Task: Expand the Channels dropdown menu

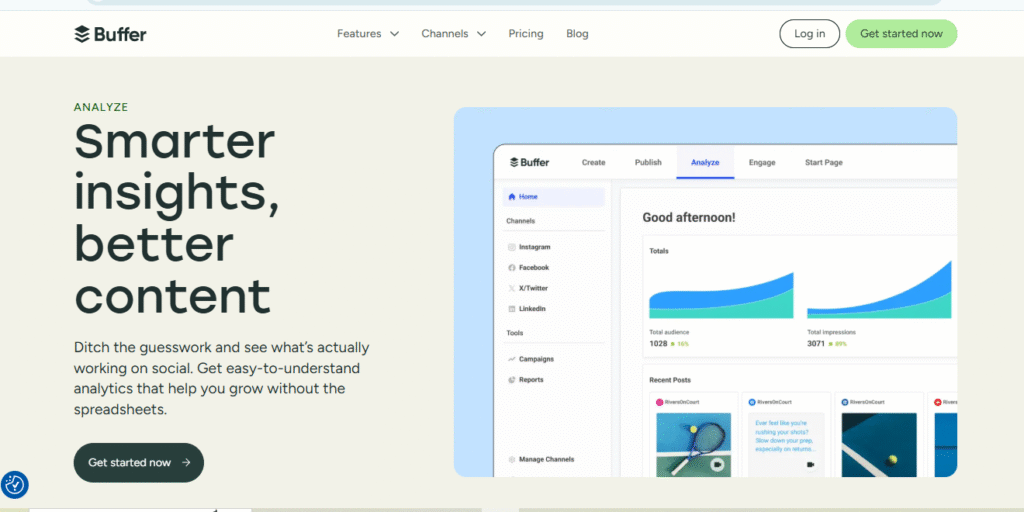Action: (x=453, y=34)
